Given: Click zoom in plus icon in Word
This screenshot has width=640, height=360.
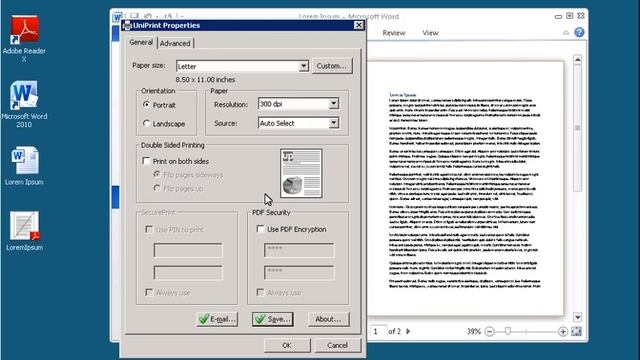Looking at the screenshot, I should pos(562,331).
